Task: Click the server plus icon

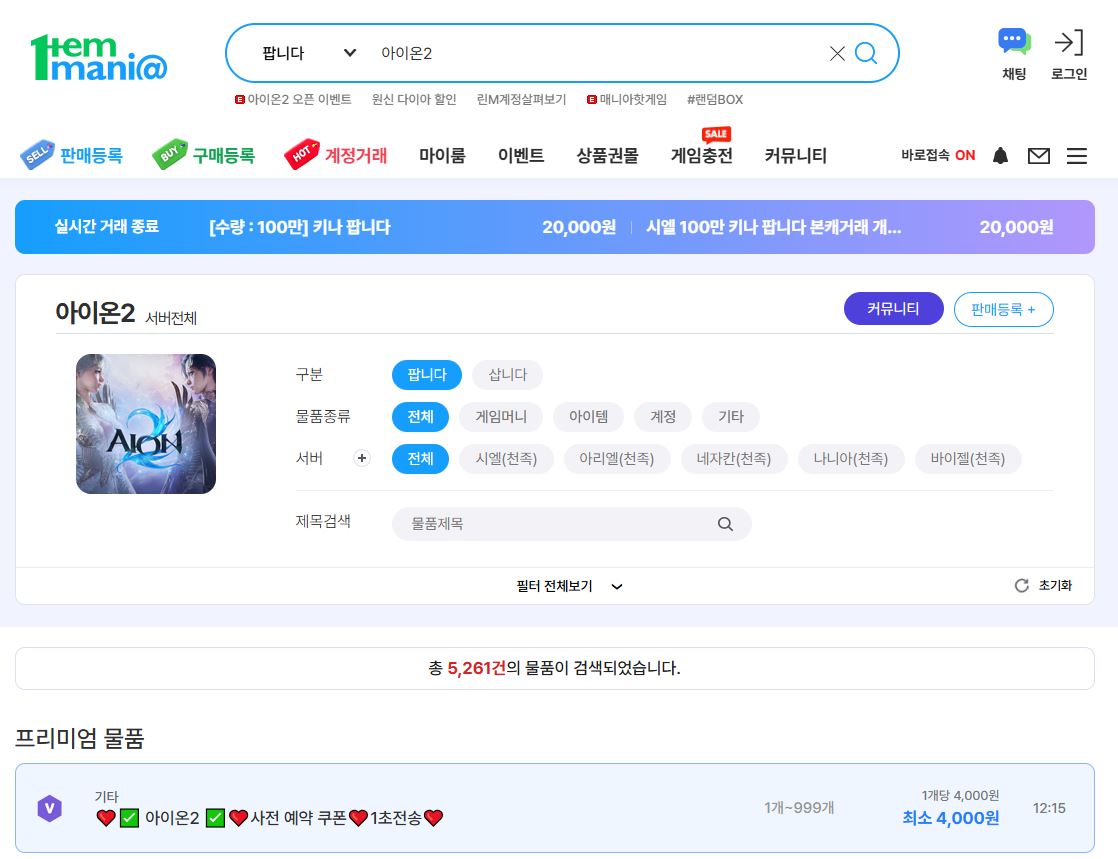Action: (362, 458)
